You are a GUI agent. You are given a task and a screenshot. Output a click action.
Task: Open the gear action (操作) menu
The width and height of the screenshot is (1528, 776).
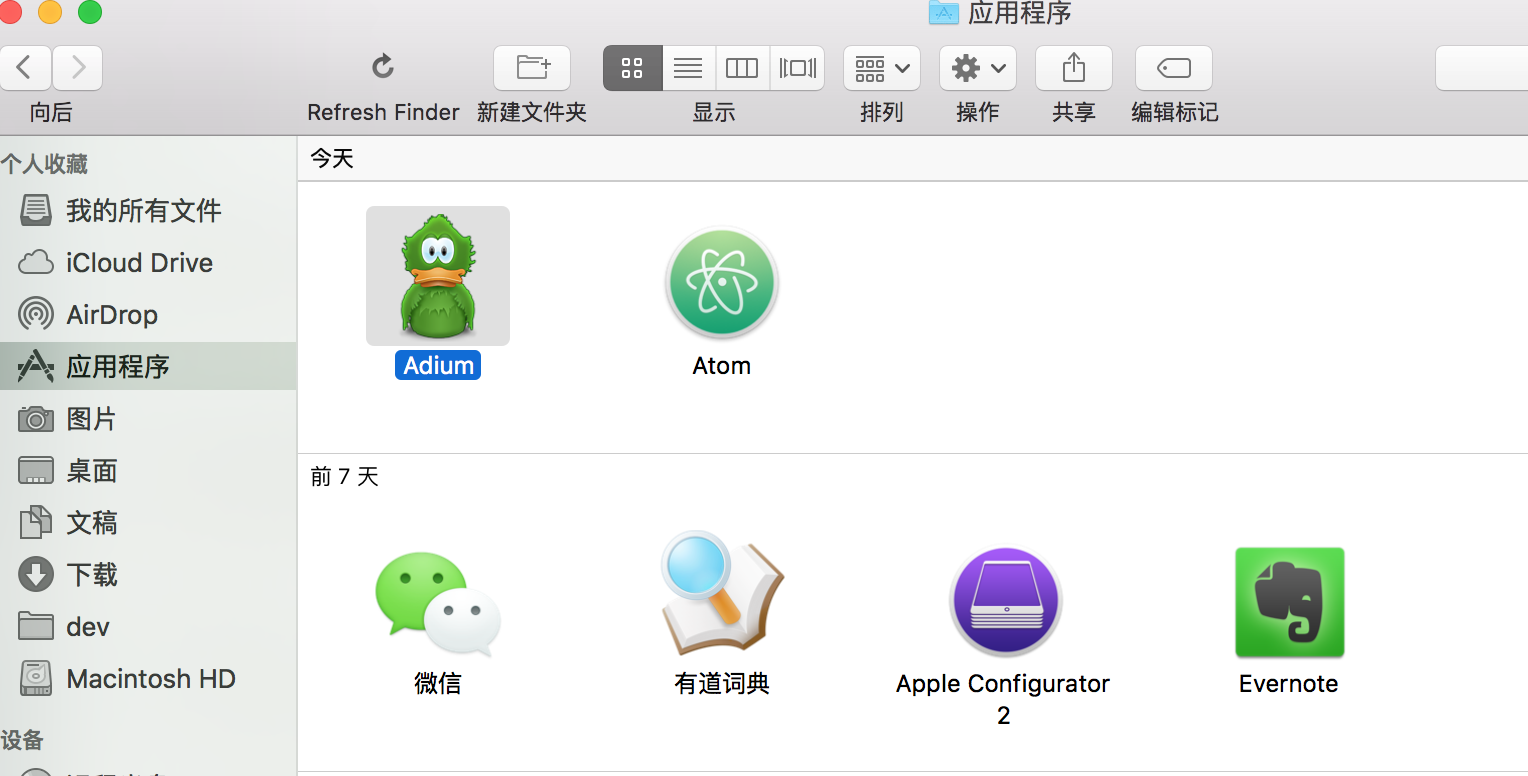click(978, 68)
